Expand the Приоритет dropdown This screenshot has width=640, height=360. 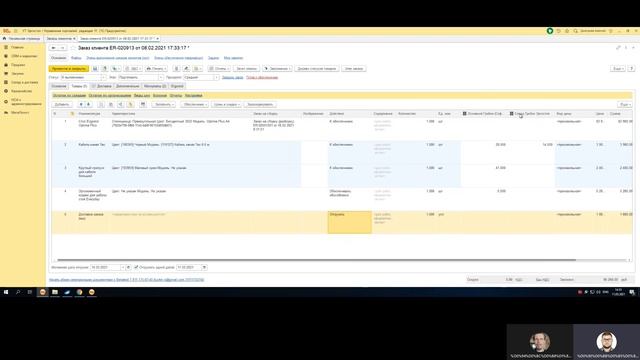point(216,77)
